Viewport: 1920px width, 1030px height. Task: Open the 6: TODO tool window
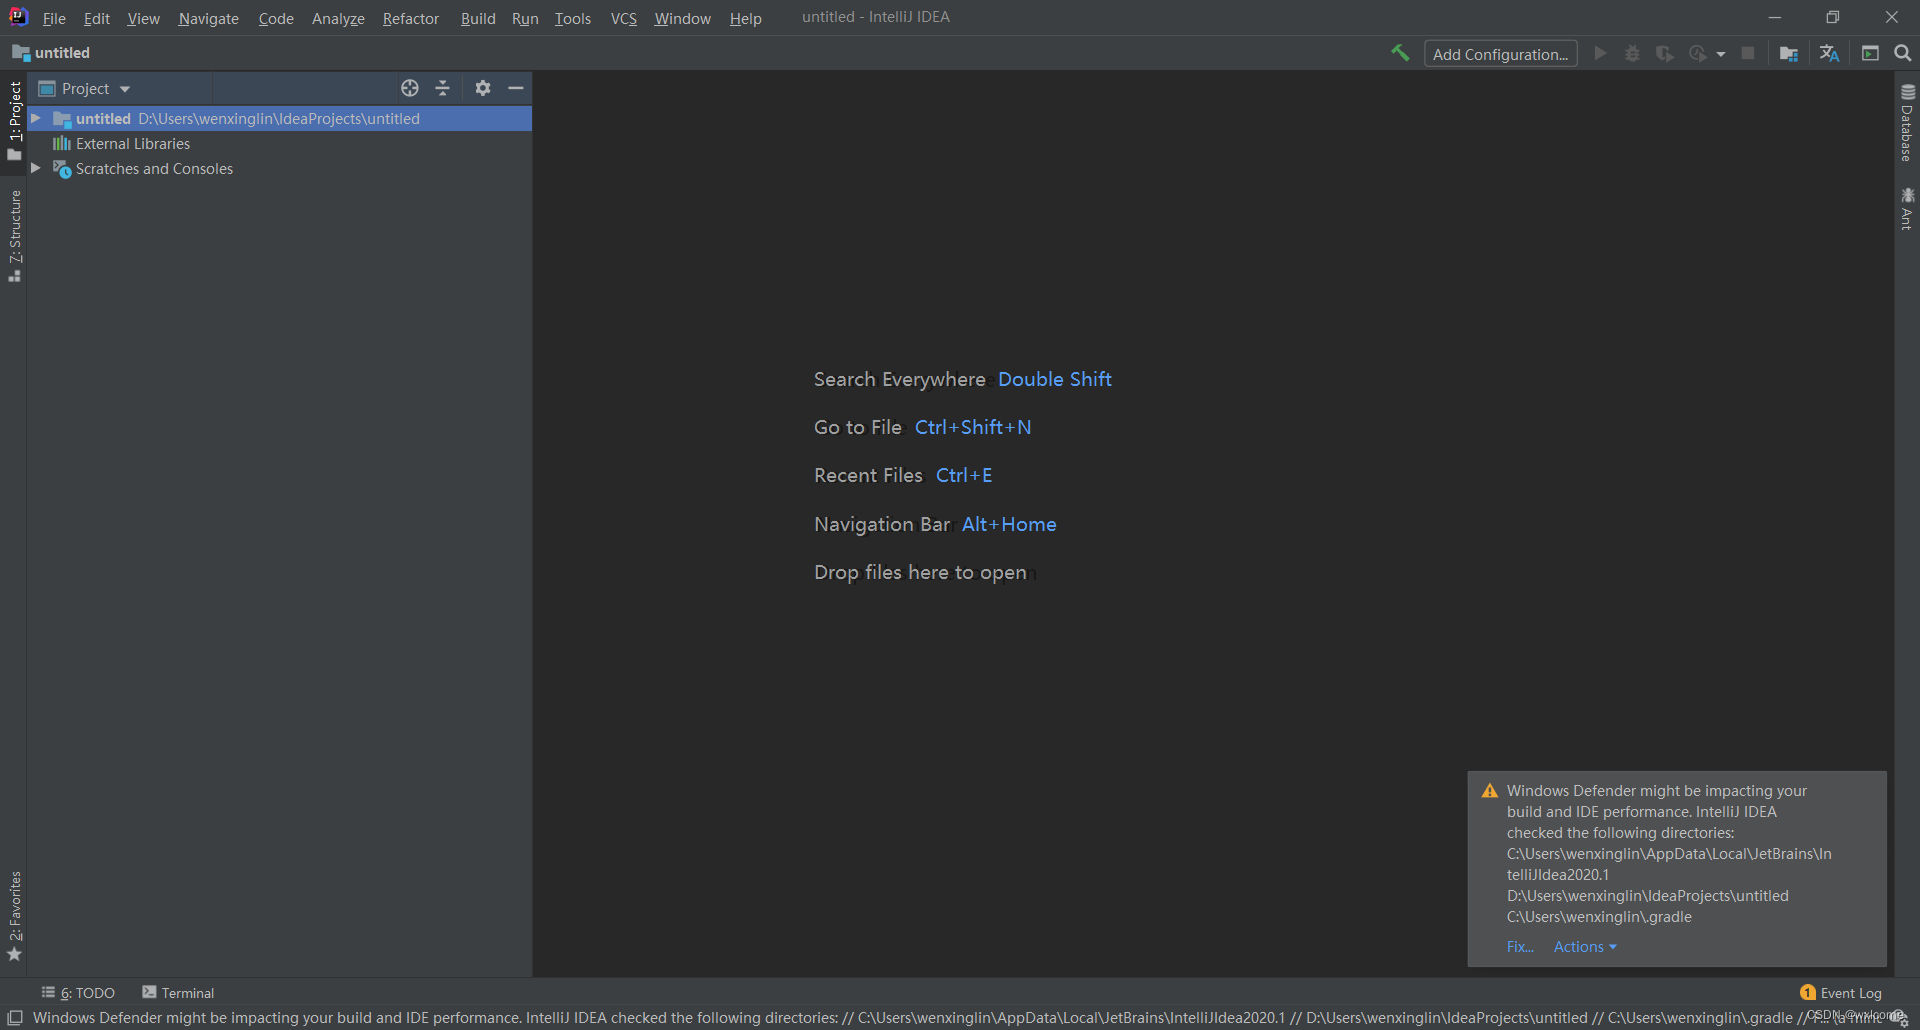tap(78, 992)
